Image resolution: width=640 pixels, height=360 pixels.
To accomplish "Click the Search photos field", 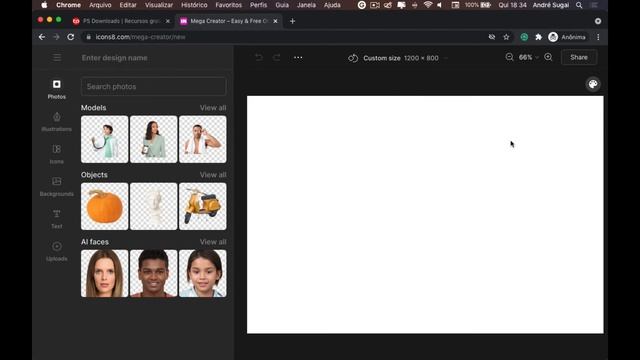I will click(x=153, y=87).
